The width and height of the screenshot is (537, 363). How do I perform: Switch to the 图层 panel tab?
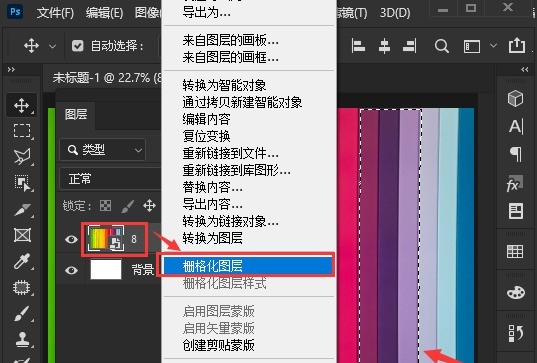76,114
